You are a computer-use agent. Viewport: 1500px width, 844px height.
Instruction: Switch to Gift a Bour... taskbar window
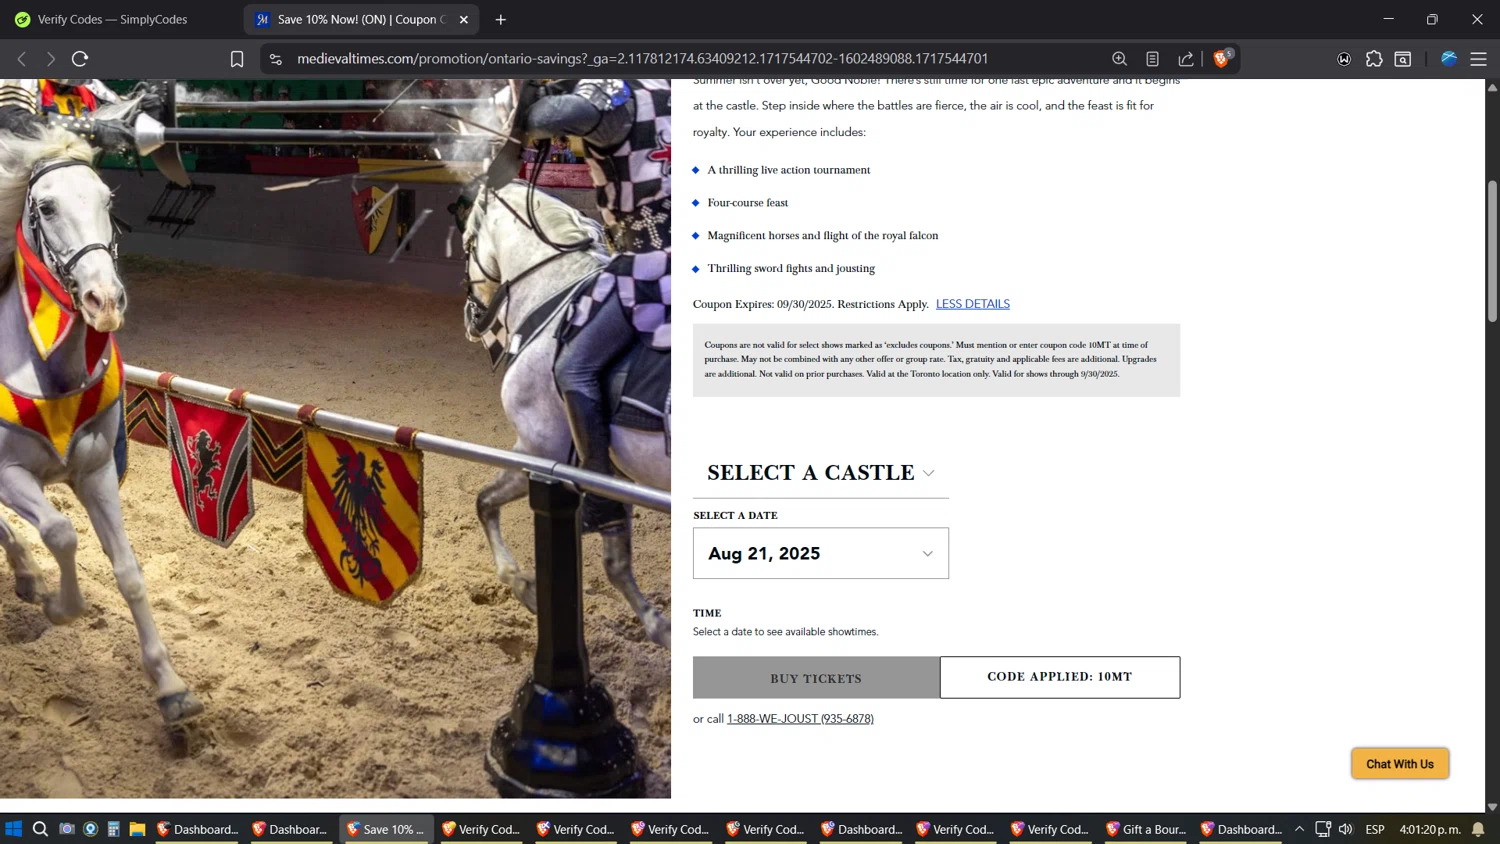coord(1145,829)
